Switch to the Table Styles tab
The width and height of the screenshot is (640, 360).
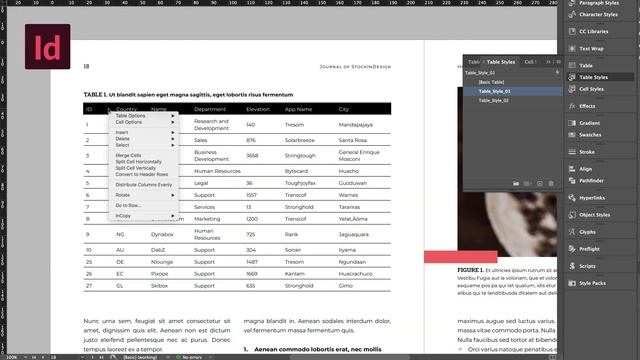click(500, 62)
